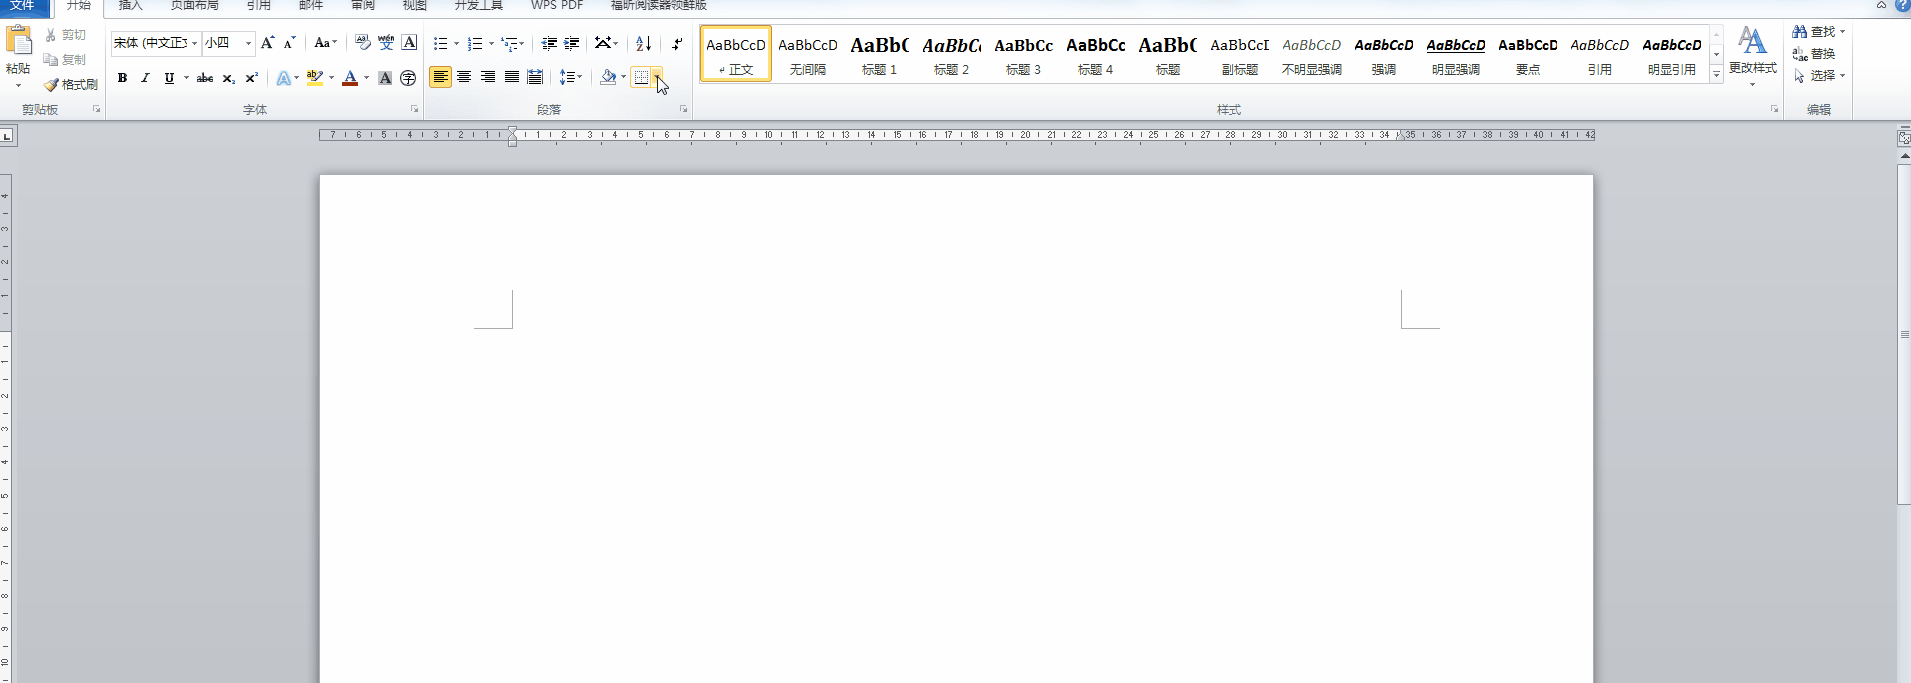
Task: Open the font size dropdown (小四)
Action: 248,43
